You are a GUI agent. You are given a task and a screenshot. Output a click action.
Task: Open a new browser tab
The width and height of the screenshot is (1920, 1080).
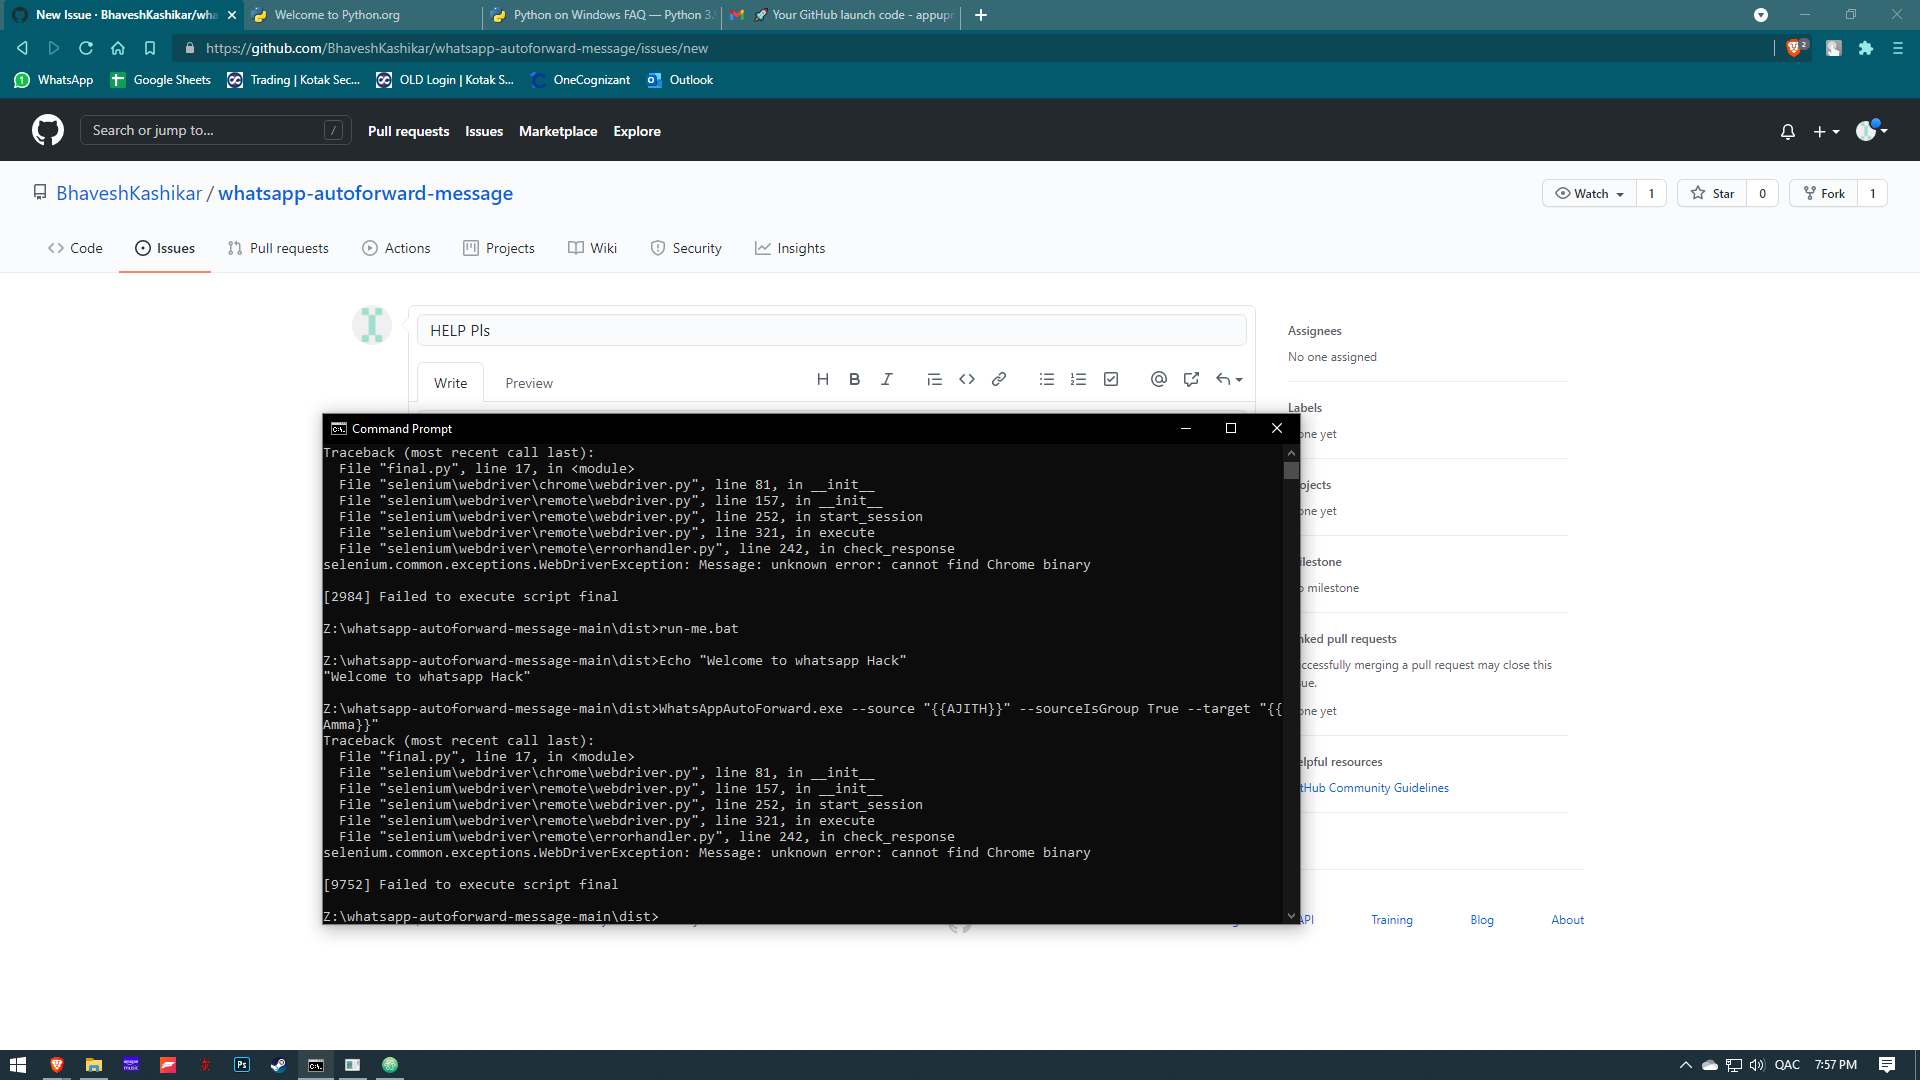981,15
